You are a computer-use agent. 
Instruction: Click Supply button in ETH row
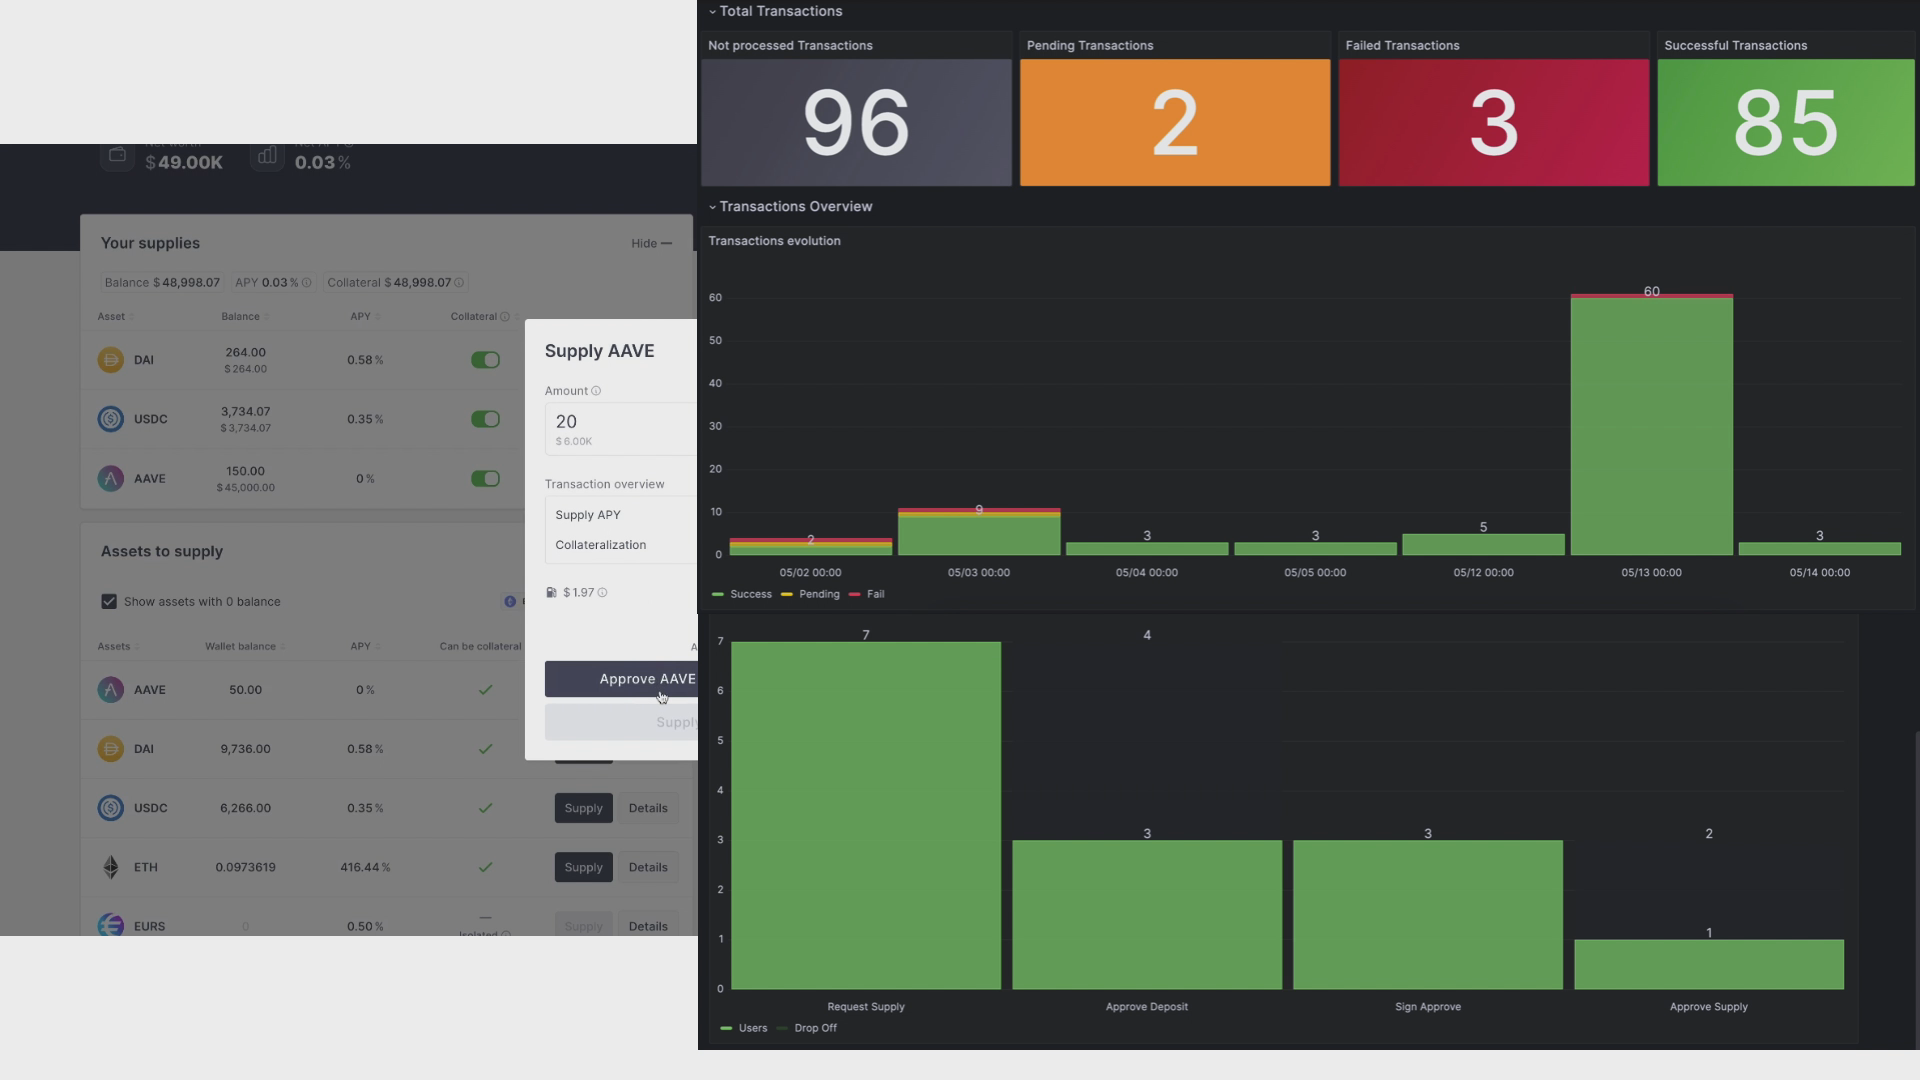pyautogui.click(x=583, y=867)
